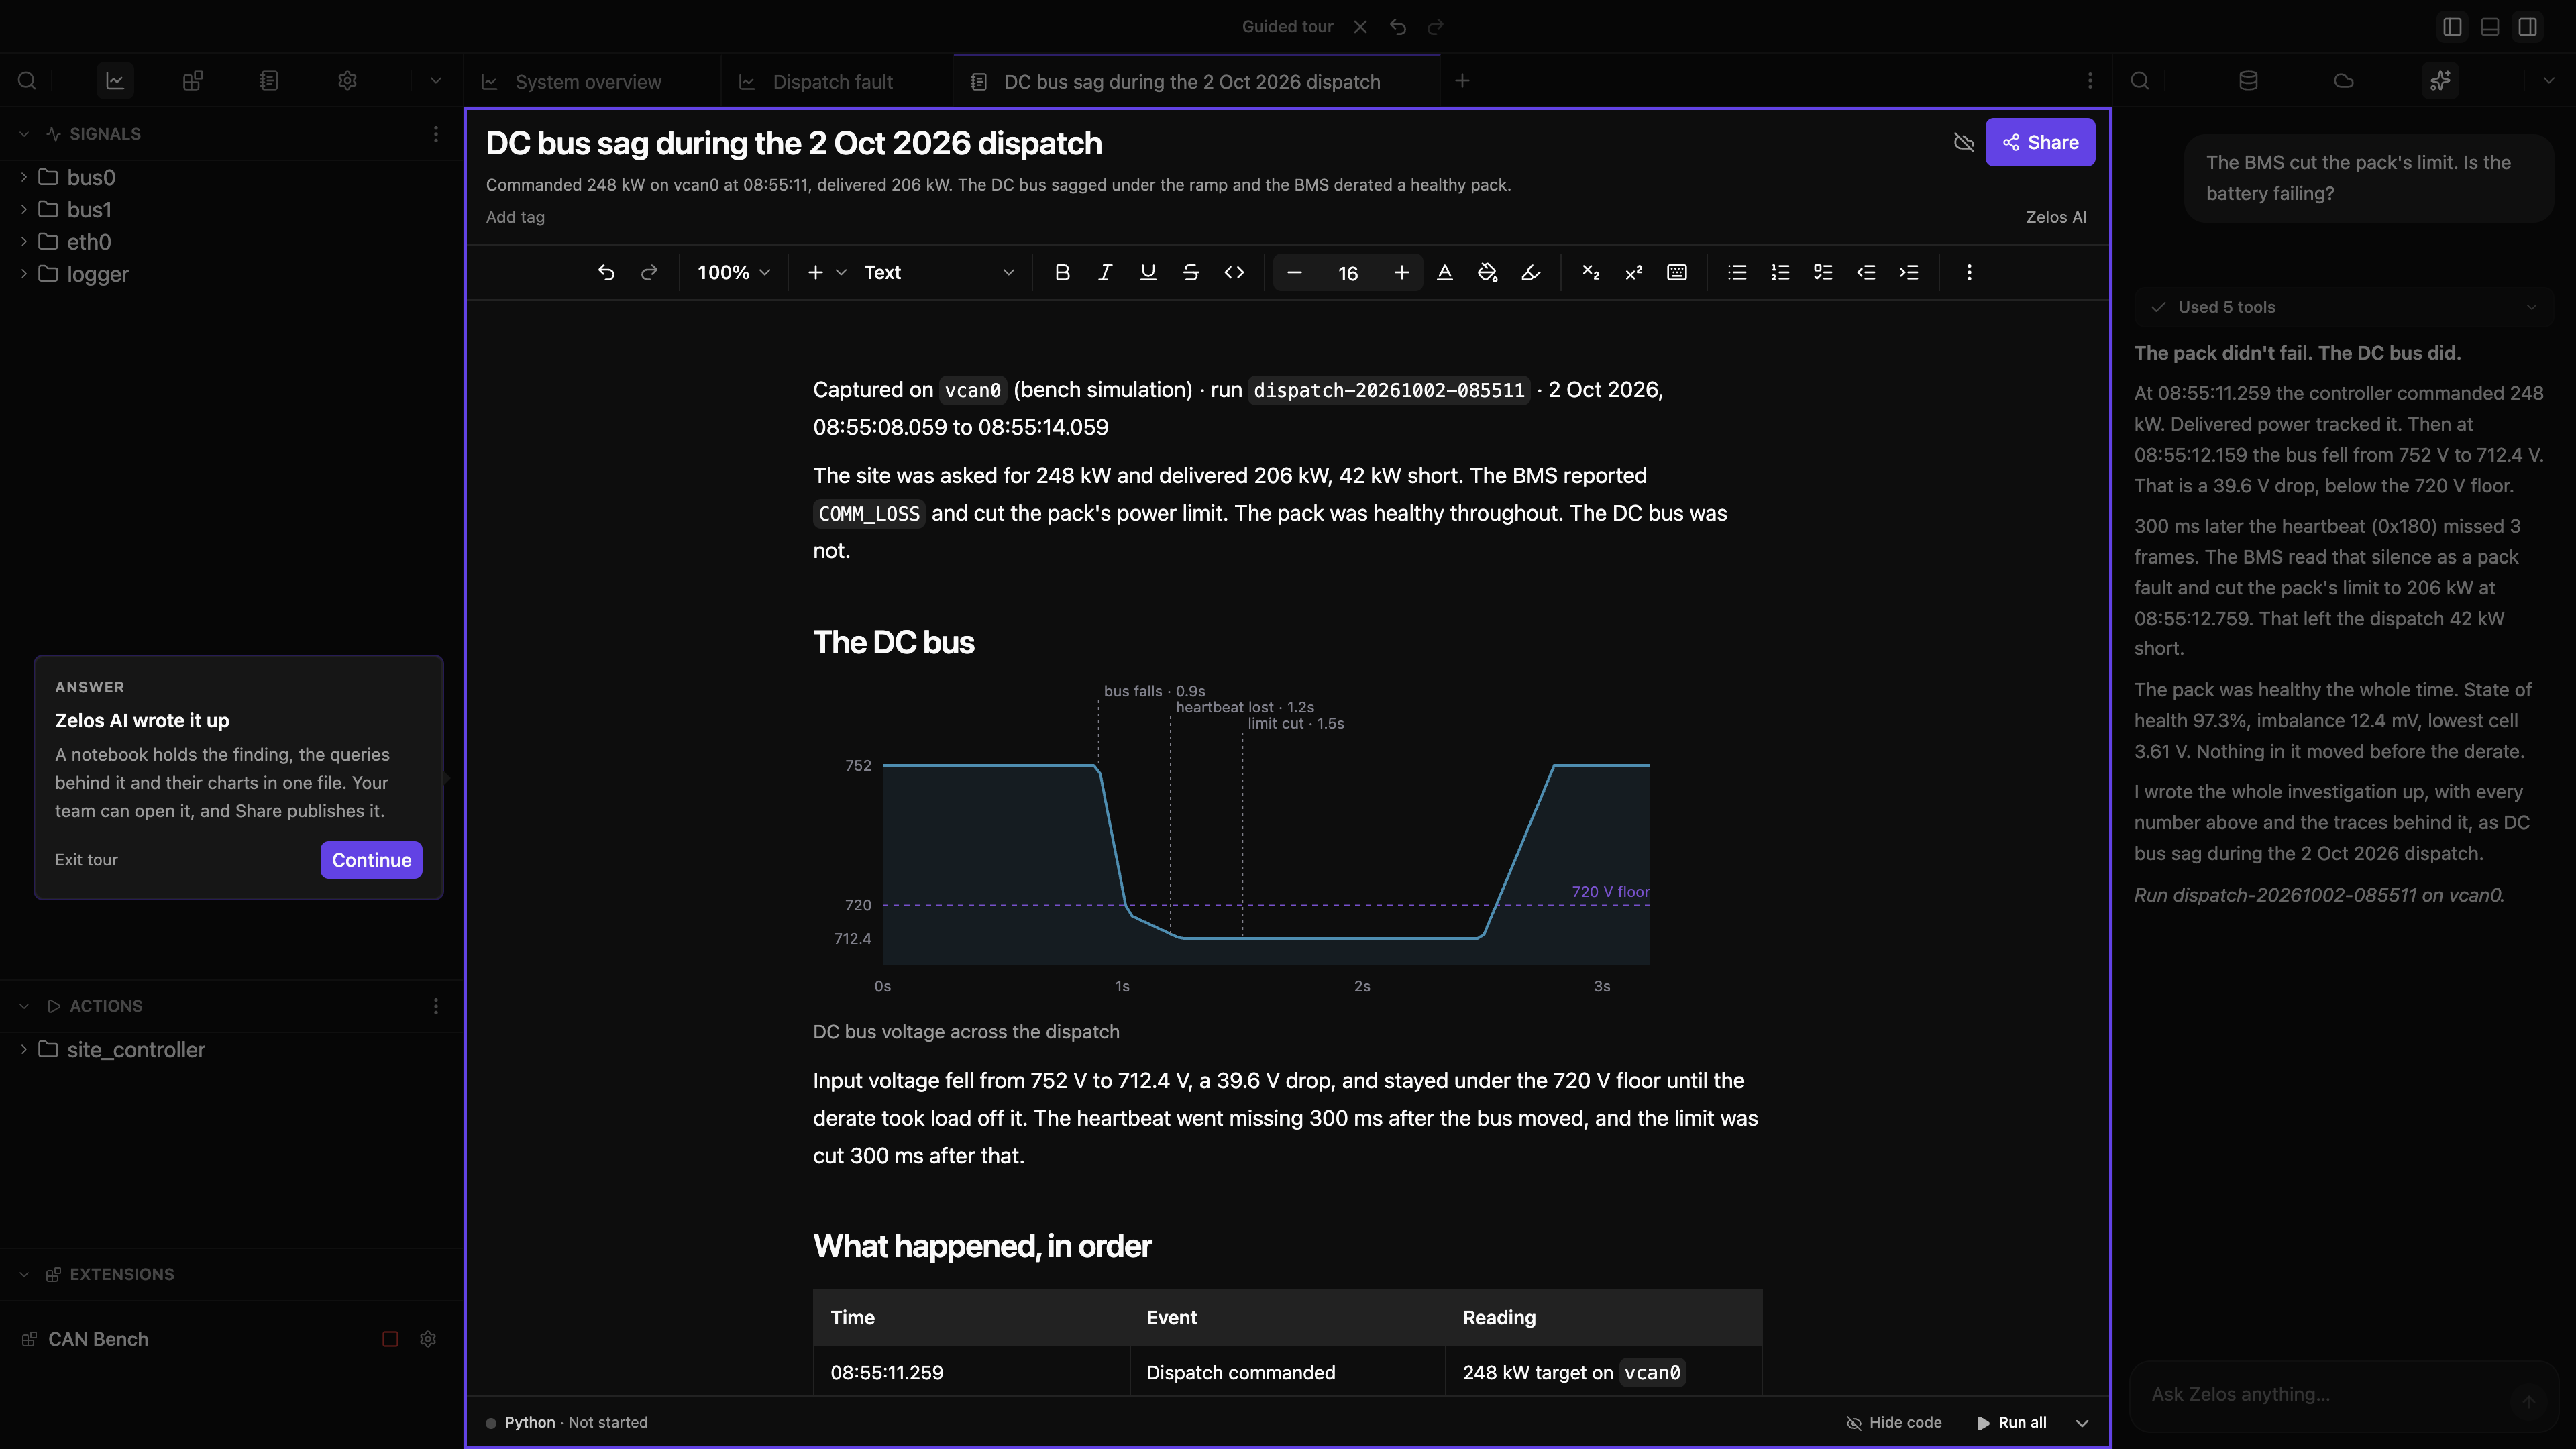The image size is (2576, 1449).
Task: Redo in the notebook editor toolbar
Action: click(649, 272)
